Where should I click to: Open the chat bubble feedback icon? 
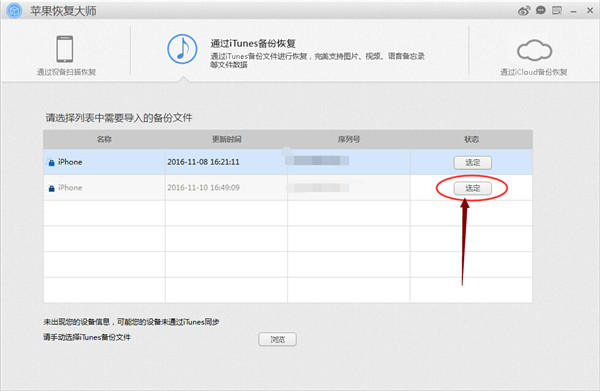click(540, 10)
